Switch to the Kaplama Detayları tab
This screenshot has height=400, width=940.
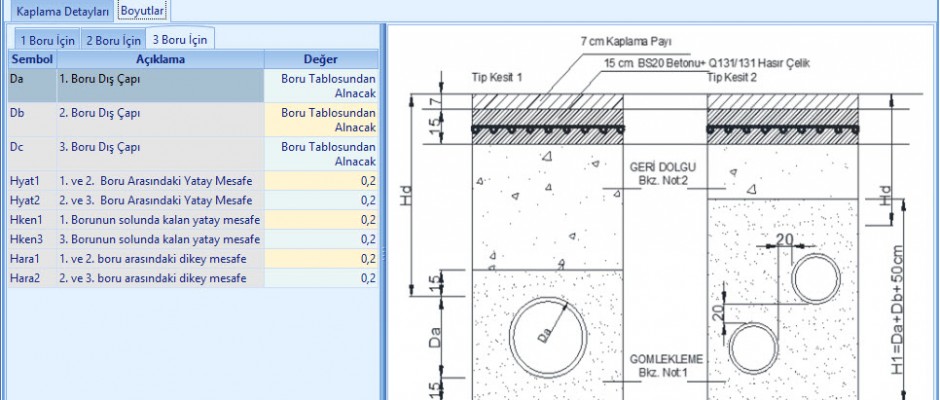point(61,11)
